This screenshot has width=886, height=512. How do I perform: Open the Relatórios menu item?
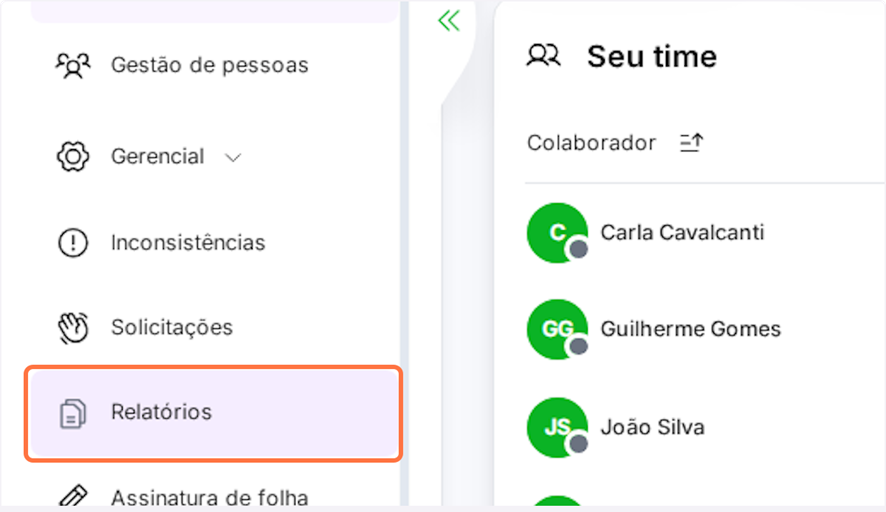coord(161,412)
